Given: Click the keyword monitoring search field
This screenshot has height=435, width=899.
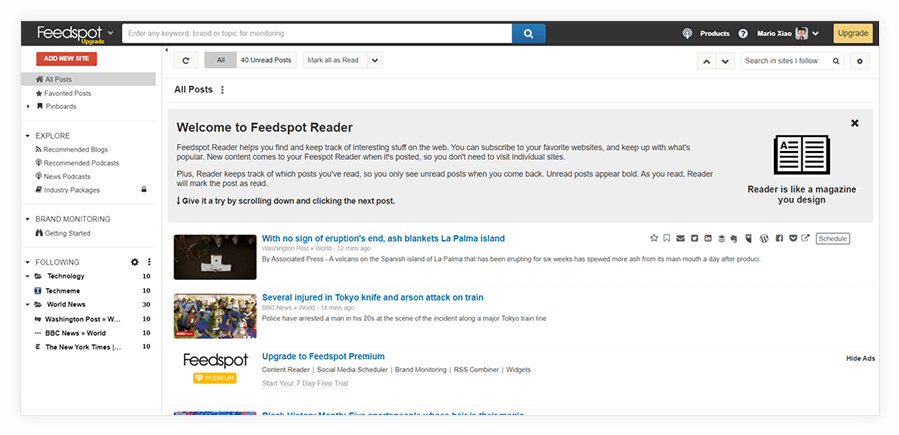Looking at the screenshot, I should 317,33.
